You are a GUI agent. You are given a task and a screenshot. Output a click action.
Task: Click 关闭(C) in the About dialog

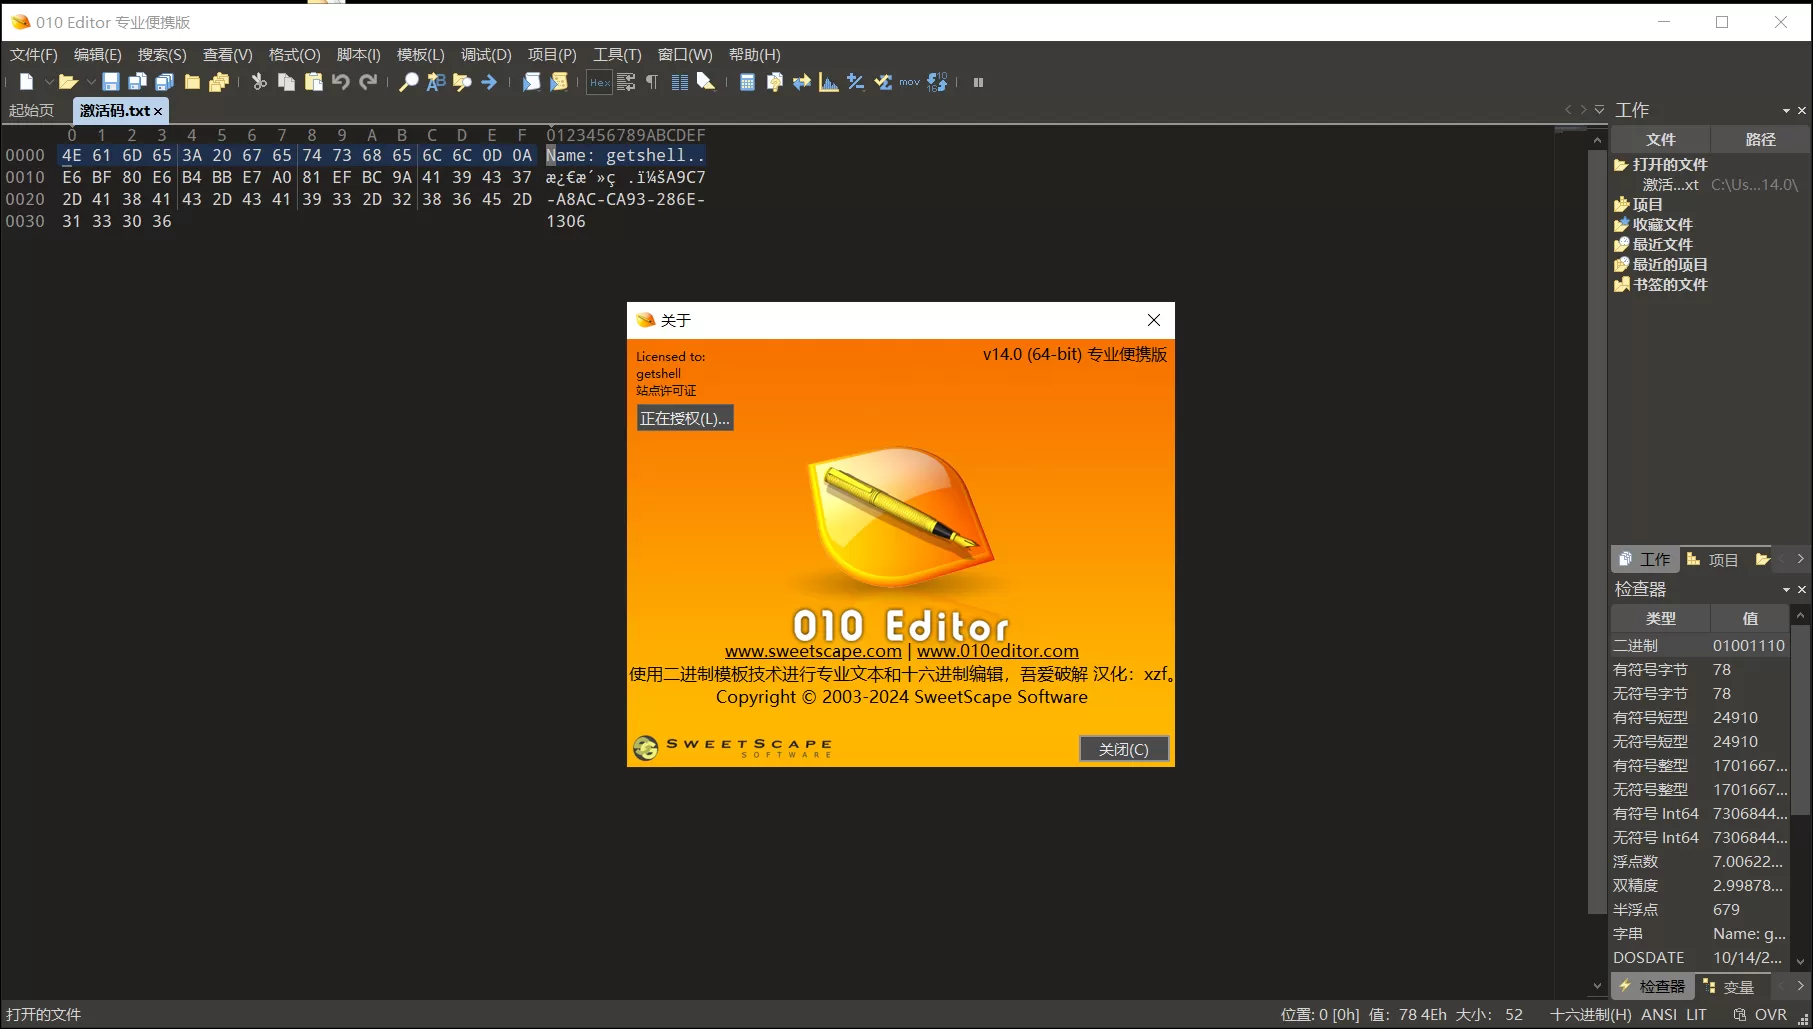(1124, 749)
